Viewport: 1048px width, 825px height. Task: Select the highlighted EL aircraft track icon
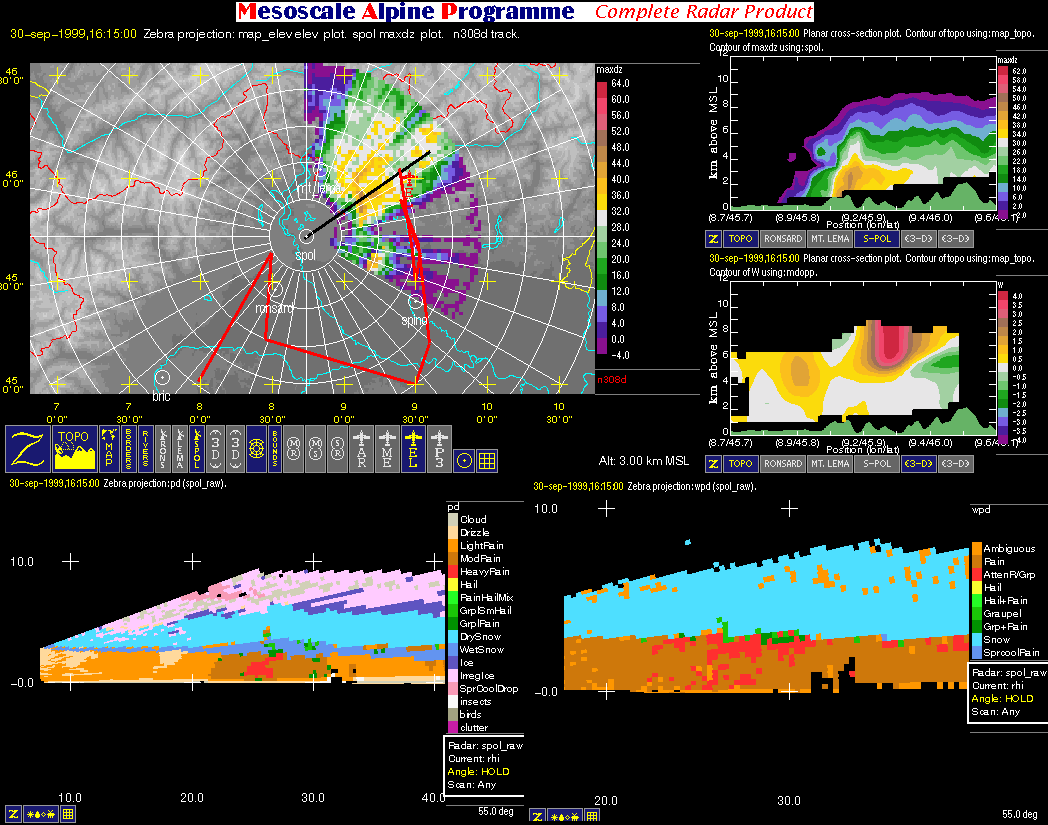coord(413,448)
